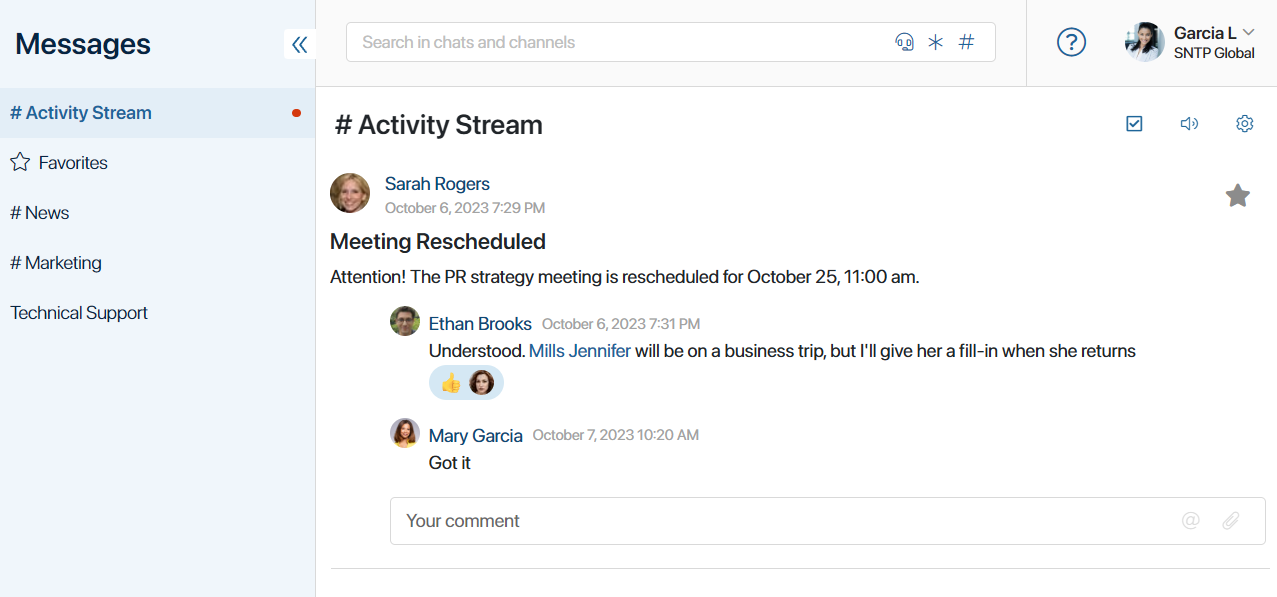Open Sarah Rogers profile name link
This screenshot has height=597, width=1277.
pyautogui.click(x=437, y=184)
